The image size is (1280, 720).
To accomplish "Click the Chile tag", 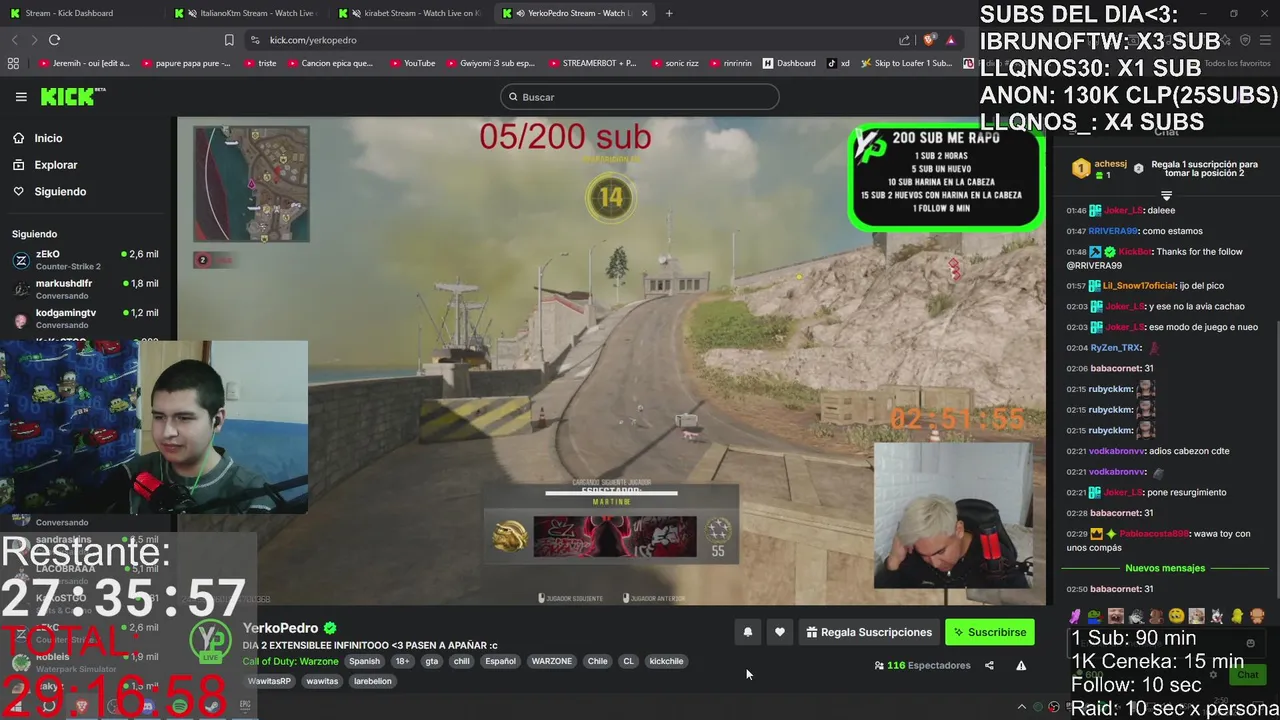I will coord(597,661).
